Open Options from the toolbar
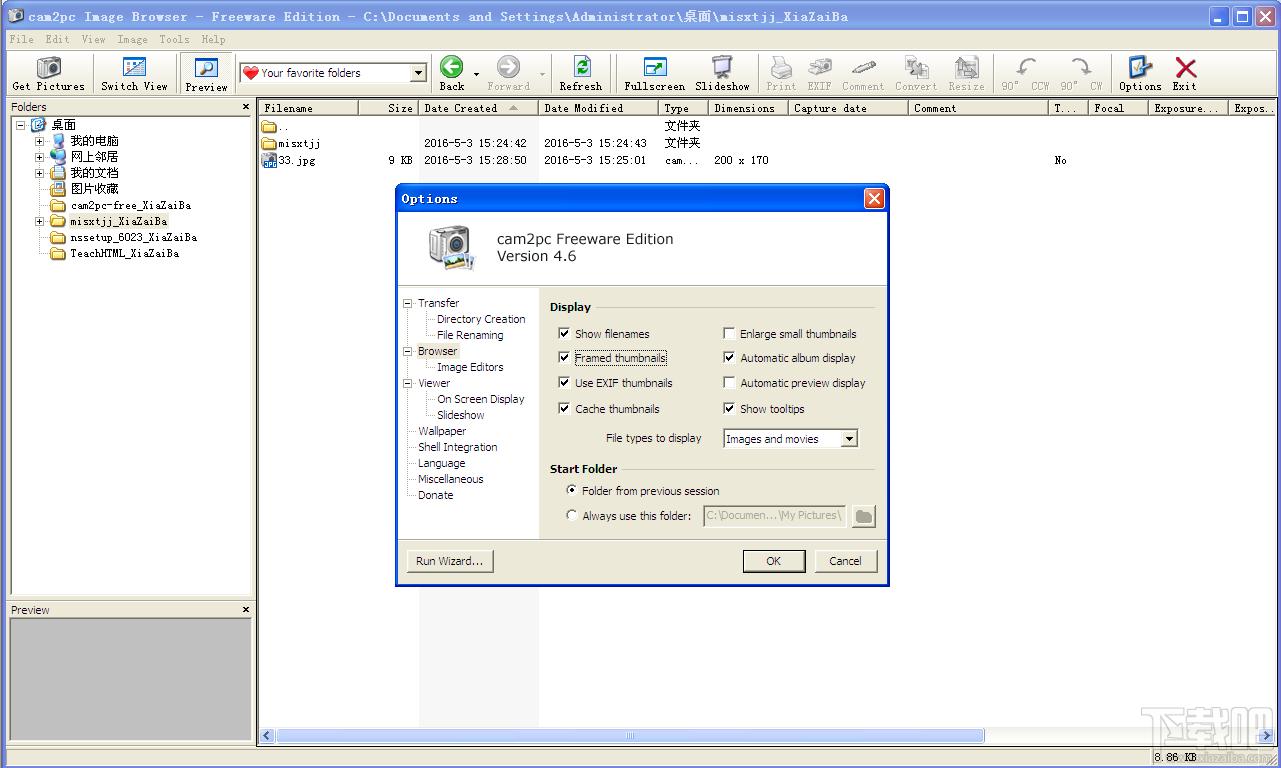Screen dimensions: 1281x768 click(1140, 67)
